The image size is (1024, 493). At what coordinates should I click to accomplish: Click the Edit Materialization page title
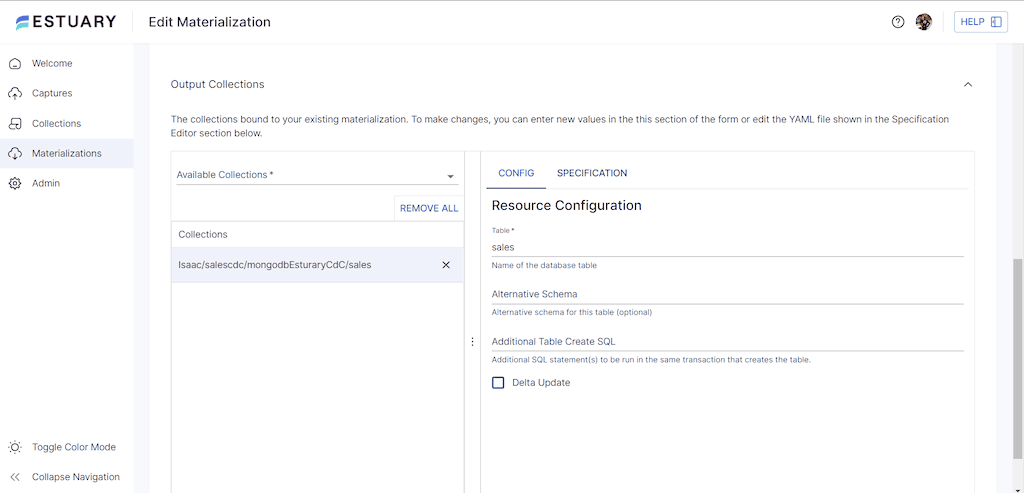210,22
